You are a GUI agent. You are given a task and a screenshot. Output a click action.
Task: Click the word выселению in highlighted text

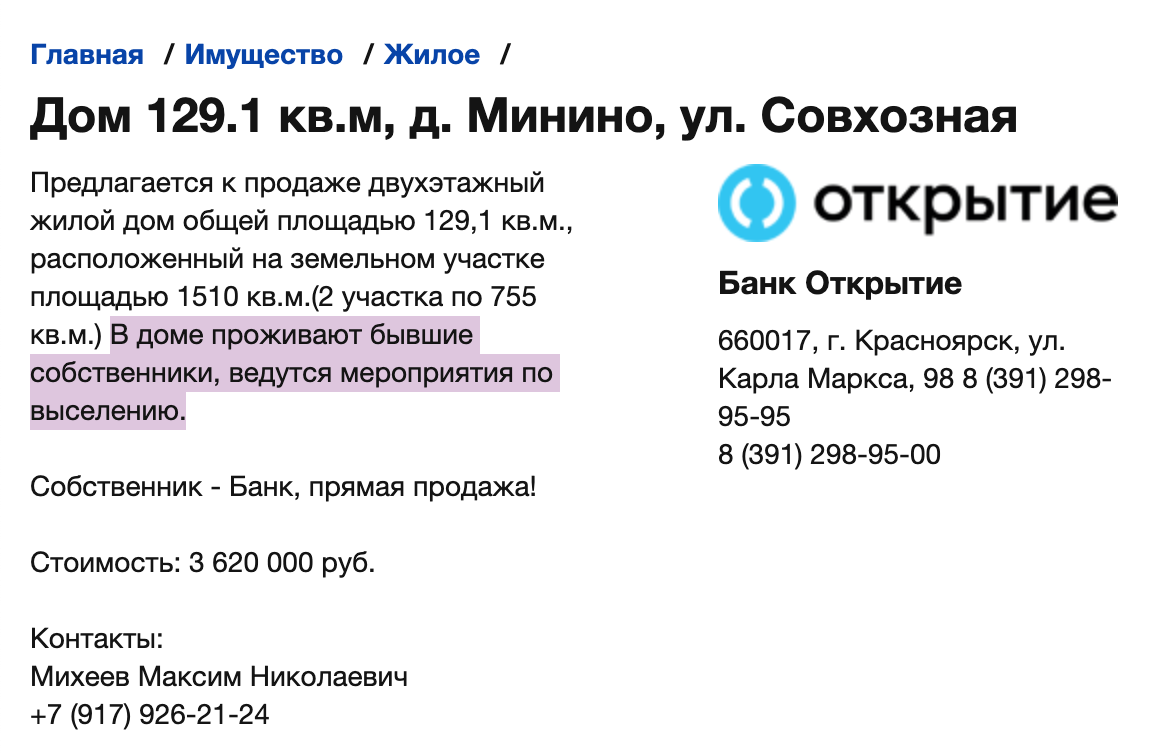[108, 411]
